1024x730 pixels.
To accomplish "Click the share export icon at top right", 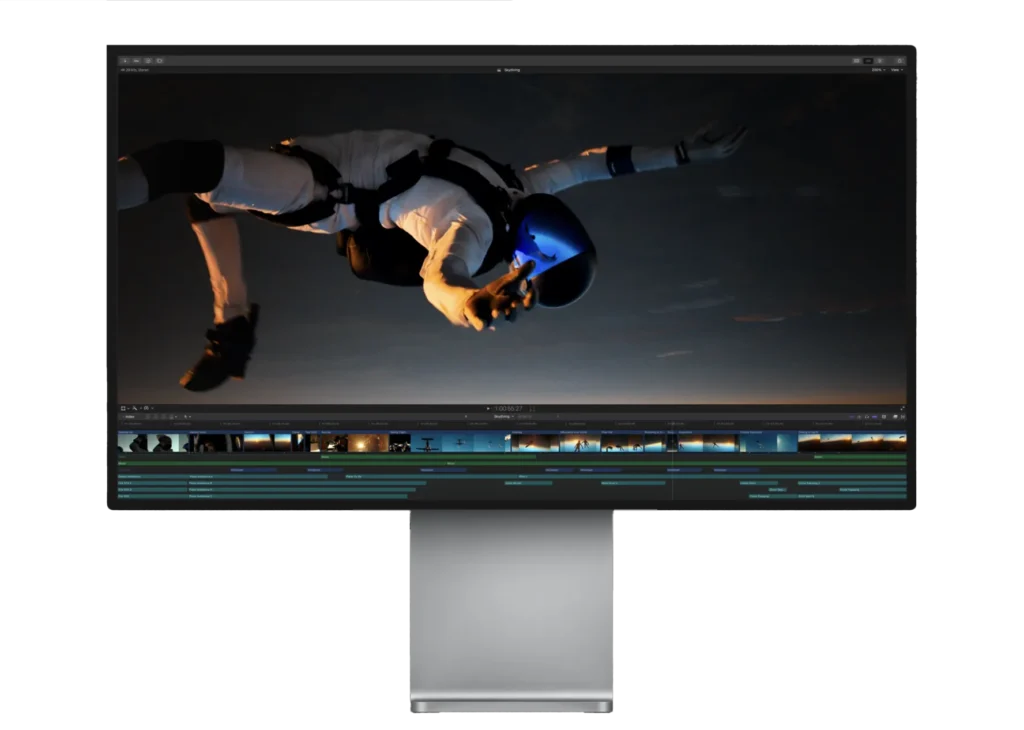I will [899, 61].
